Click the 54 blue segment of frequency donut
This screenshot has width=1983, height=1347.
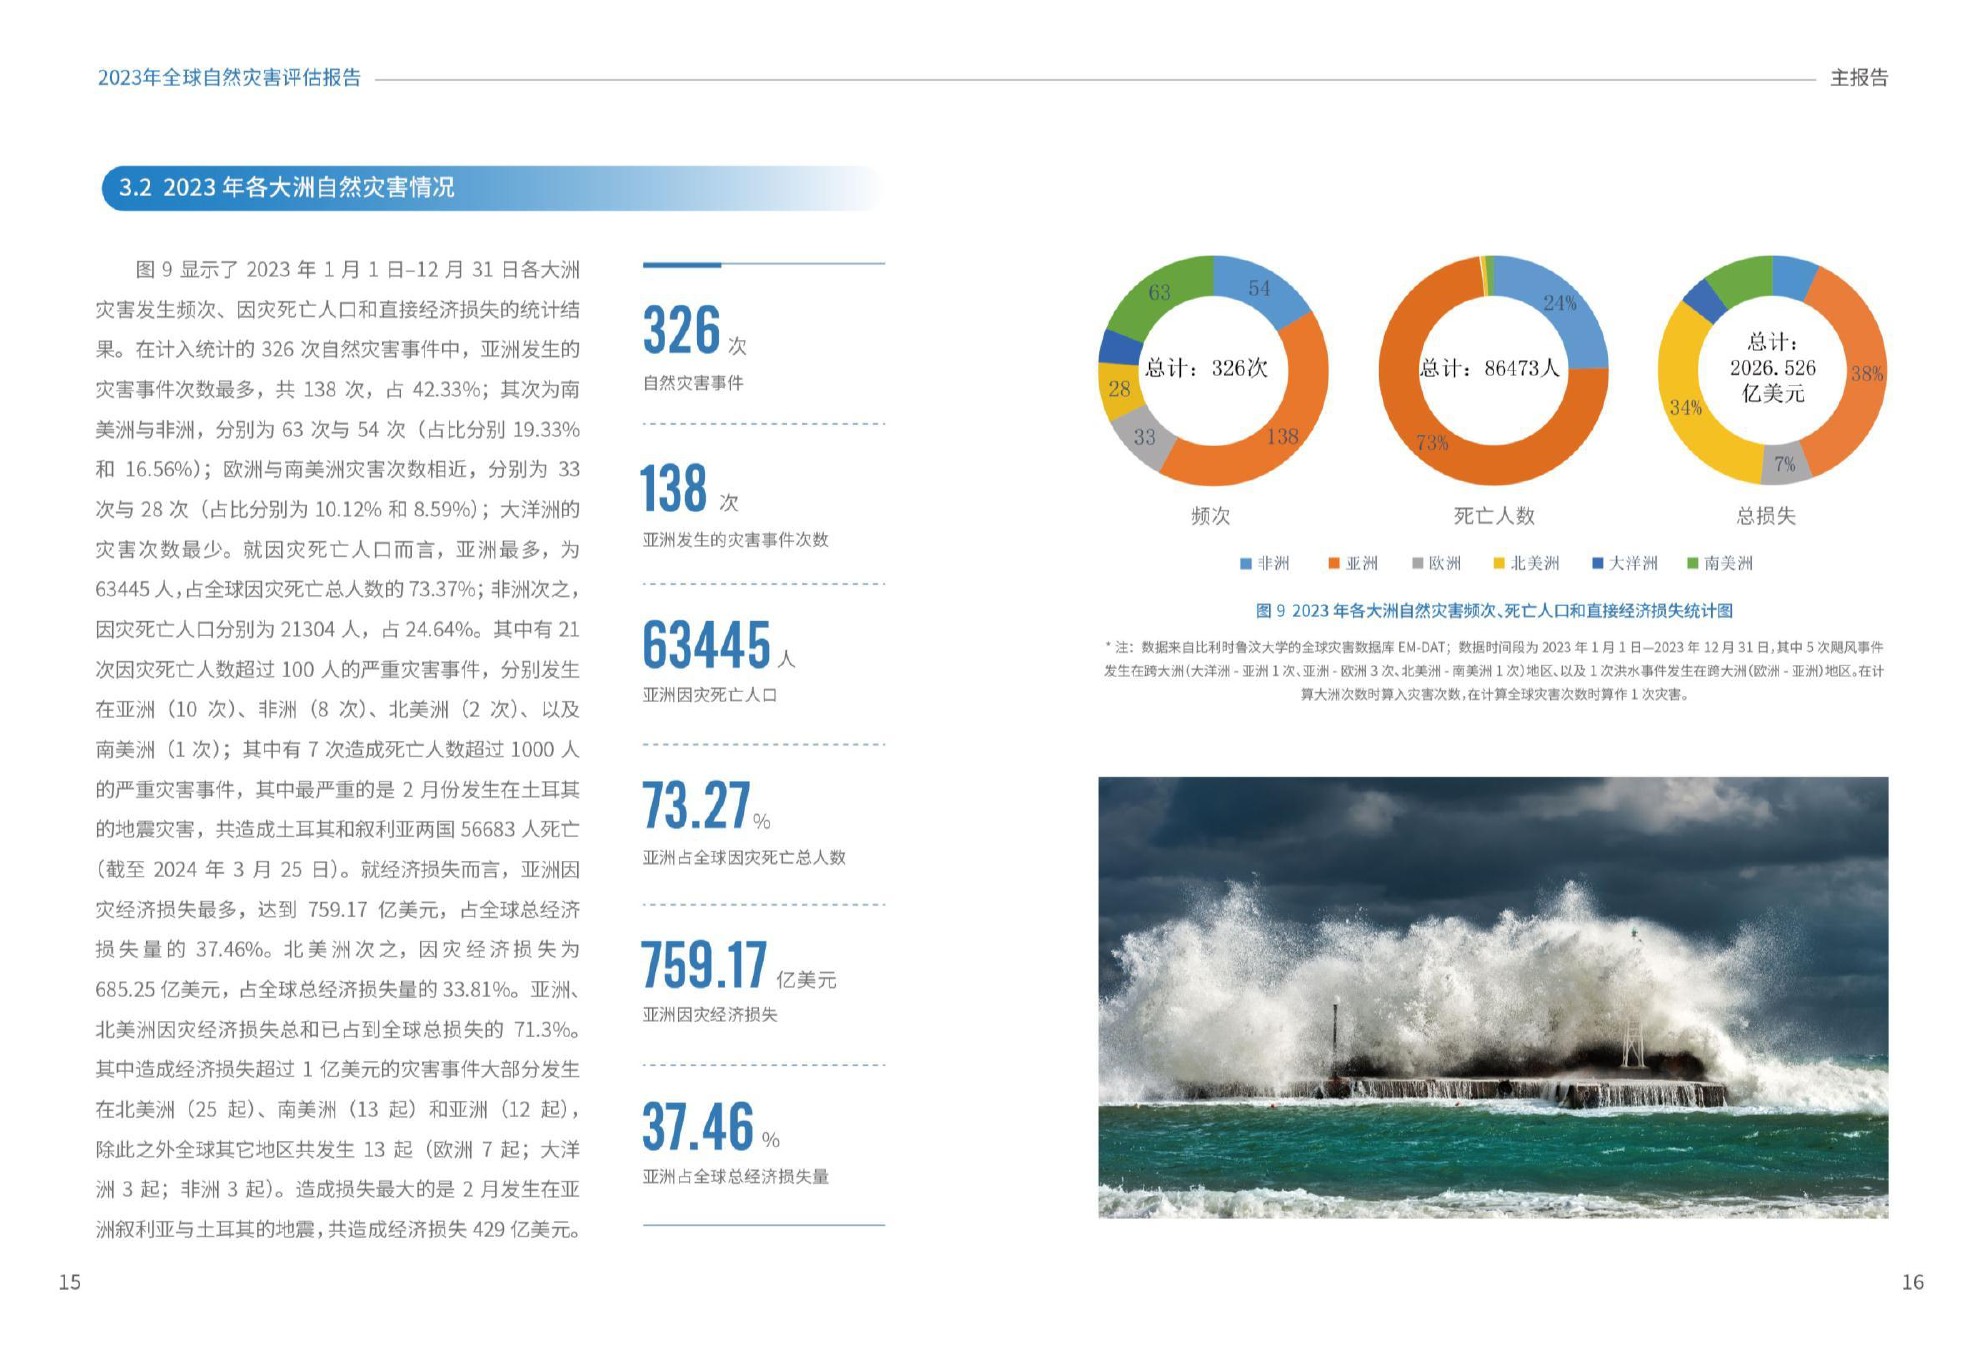(1259, 288)
